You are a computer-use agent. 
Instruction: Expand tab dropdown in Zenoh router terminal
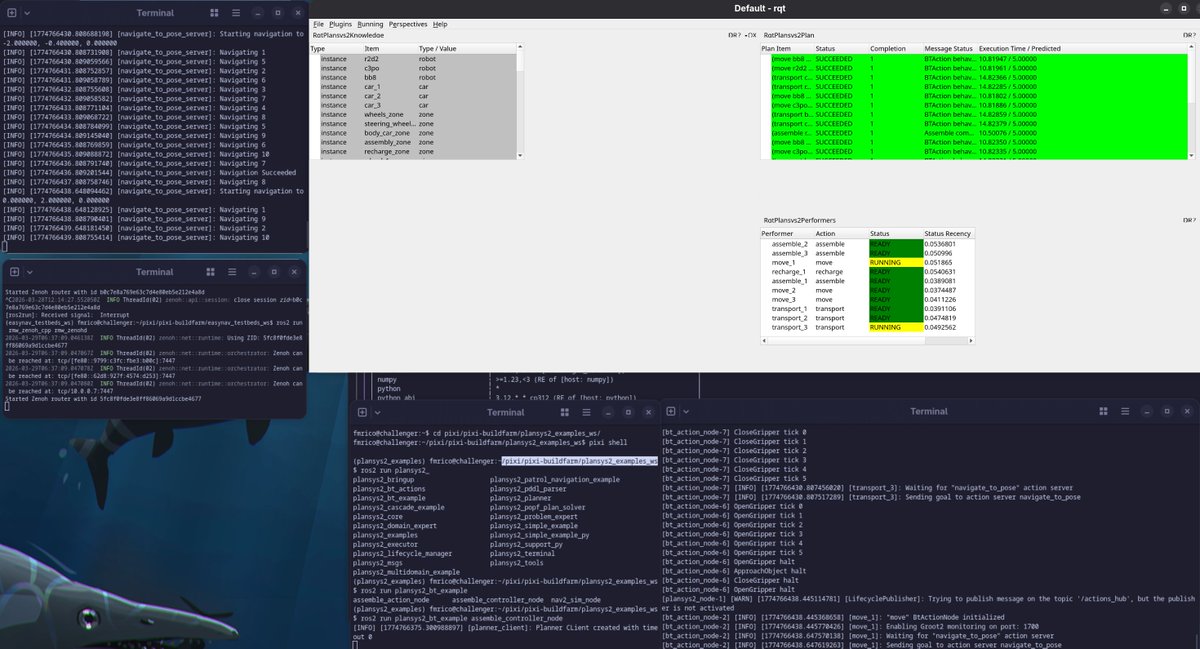tap(30, 272)
